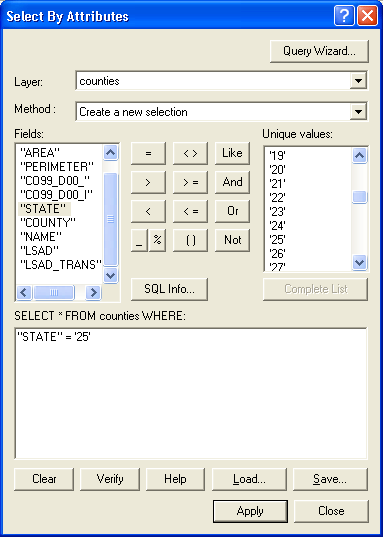Choose unique value '22'
383x537 pixels.
tap(277, 198)
